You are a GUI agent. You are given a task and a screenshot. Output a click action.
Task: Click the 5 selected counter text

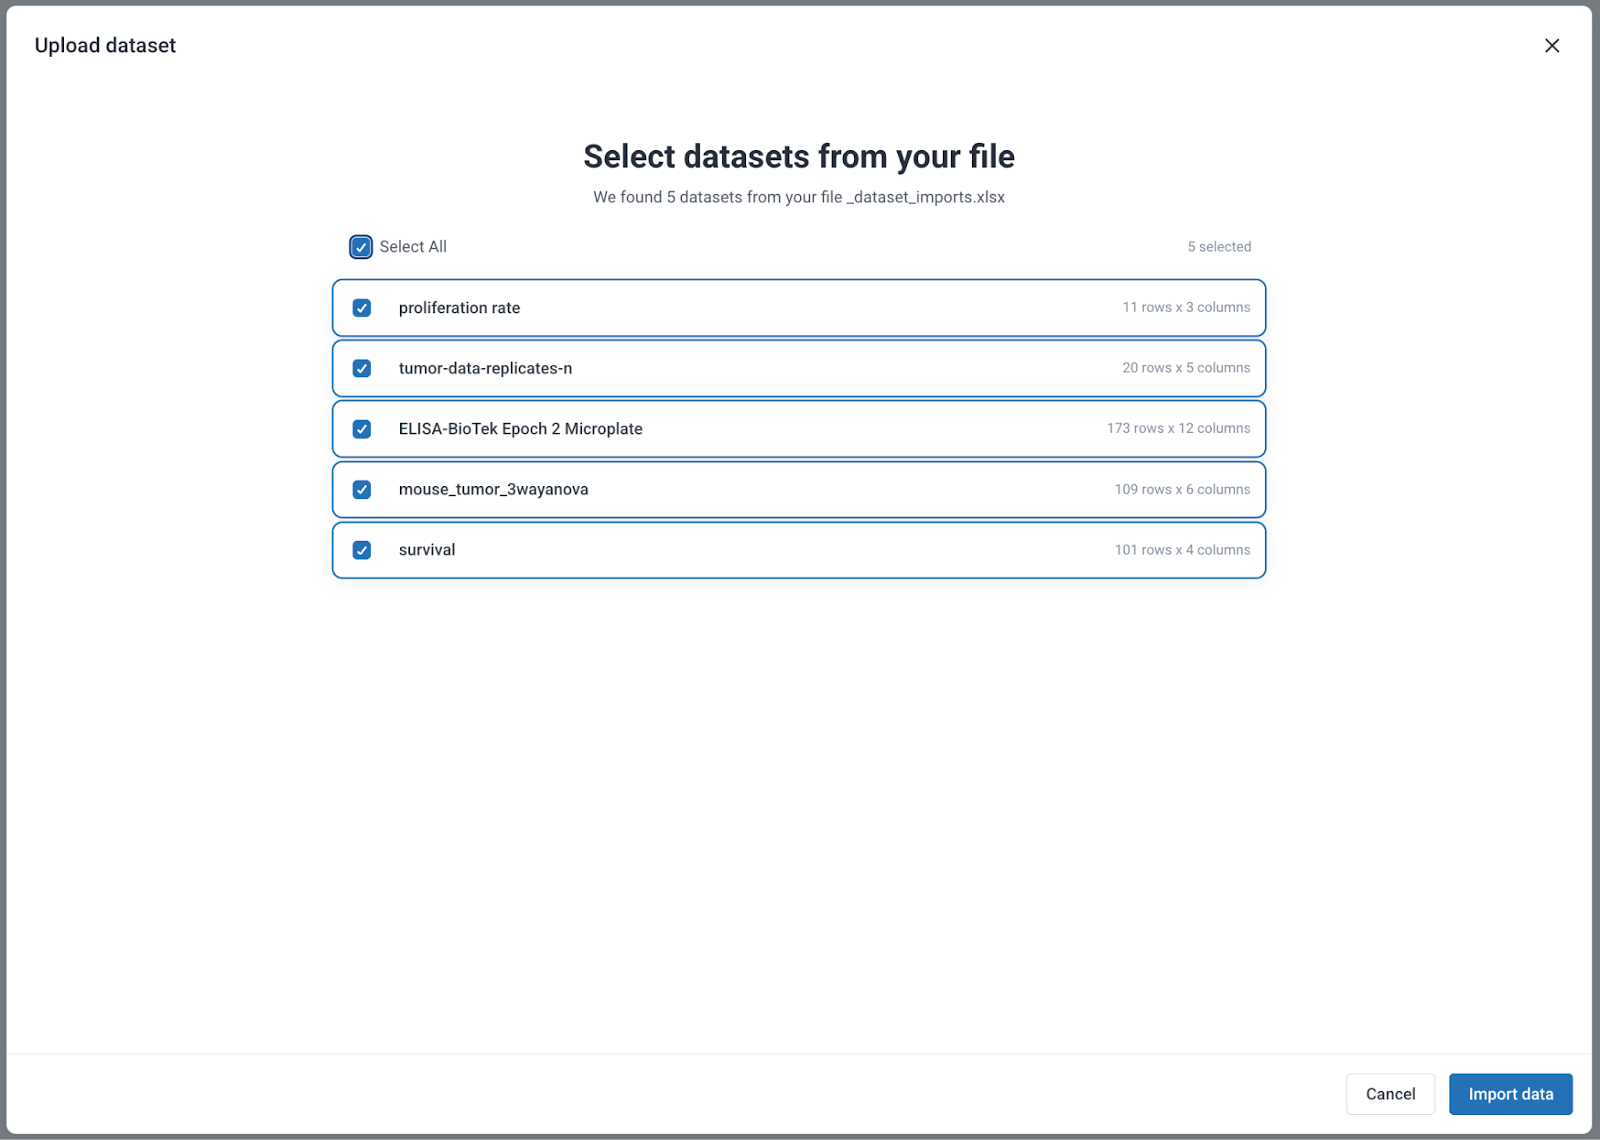click(1218, 247)
